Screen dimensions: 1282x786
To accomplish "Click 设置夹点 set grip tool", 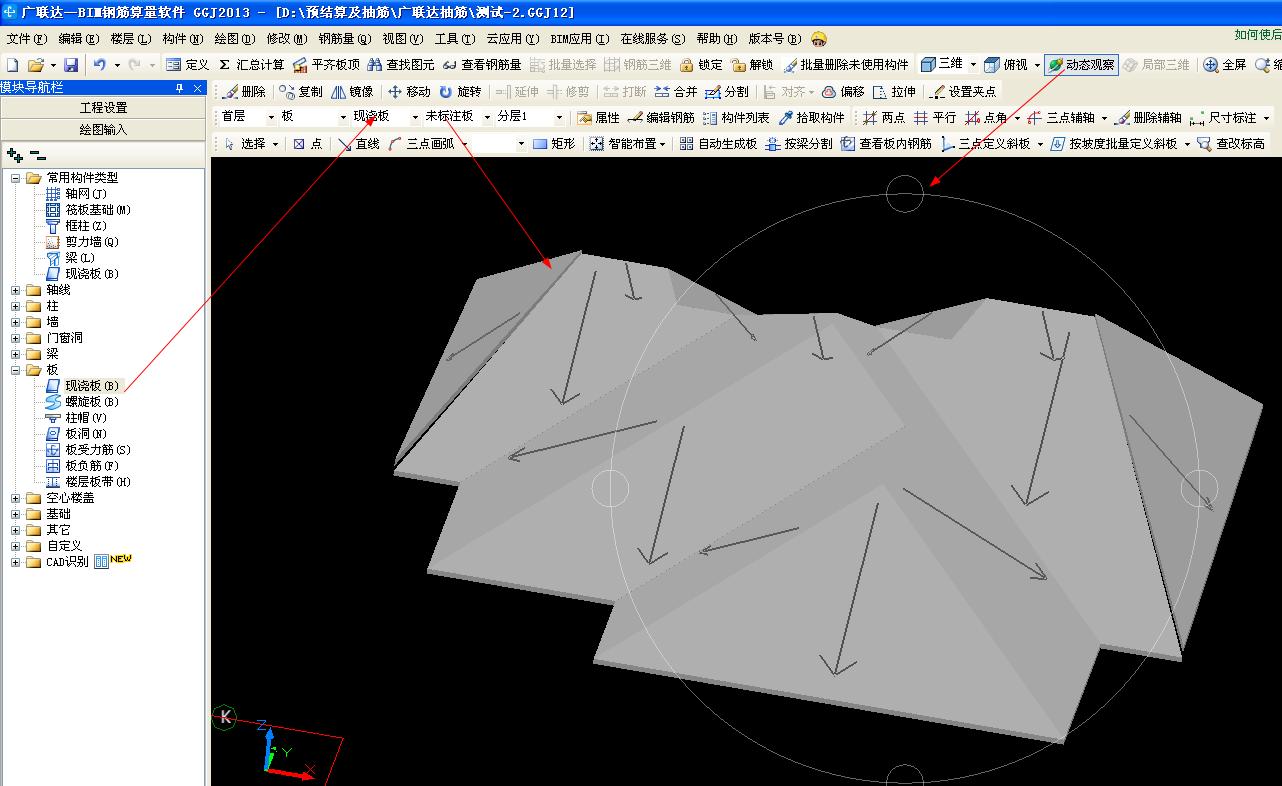I will (x=963, y=91).
